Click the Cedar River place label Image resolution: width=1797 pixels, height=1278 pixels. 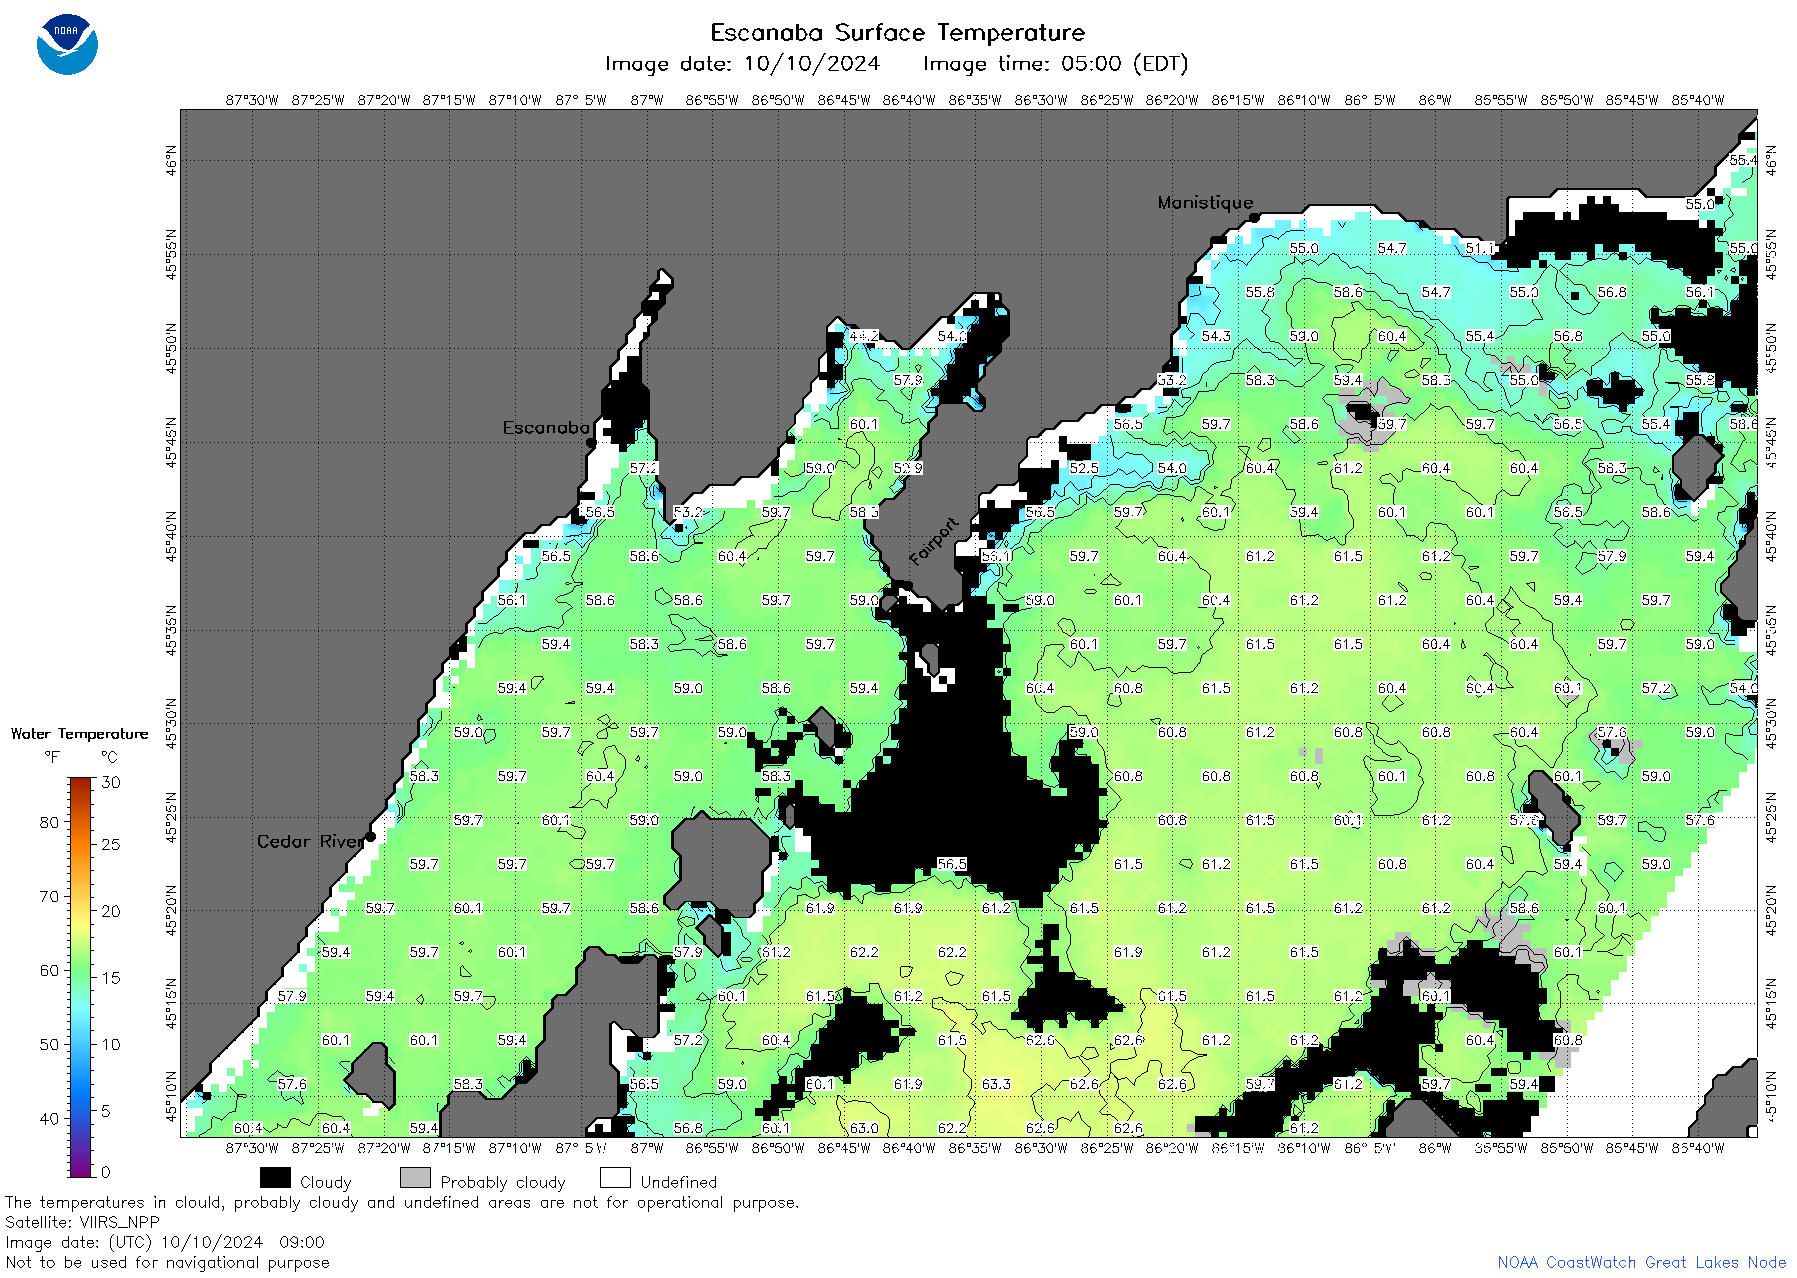[x=310, y=841]
